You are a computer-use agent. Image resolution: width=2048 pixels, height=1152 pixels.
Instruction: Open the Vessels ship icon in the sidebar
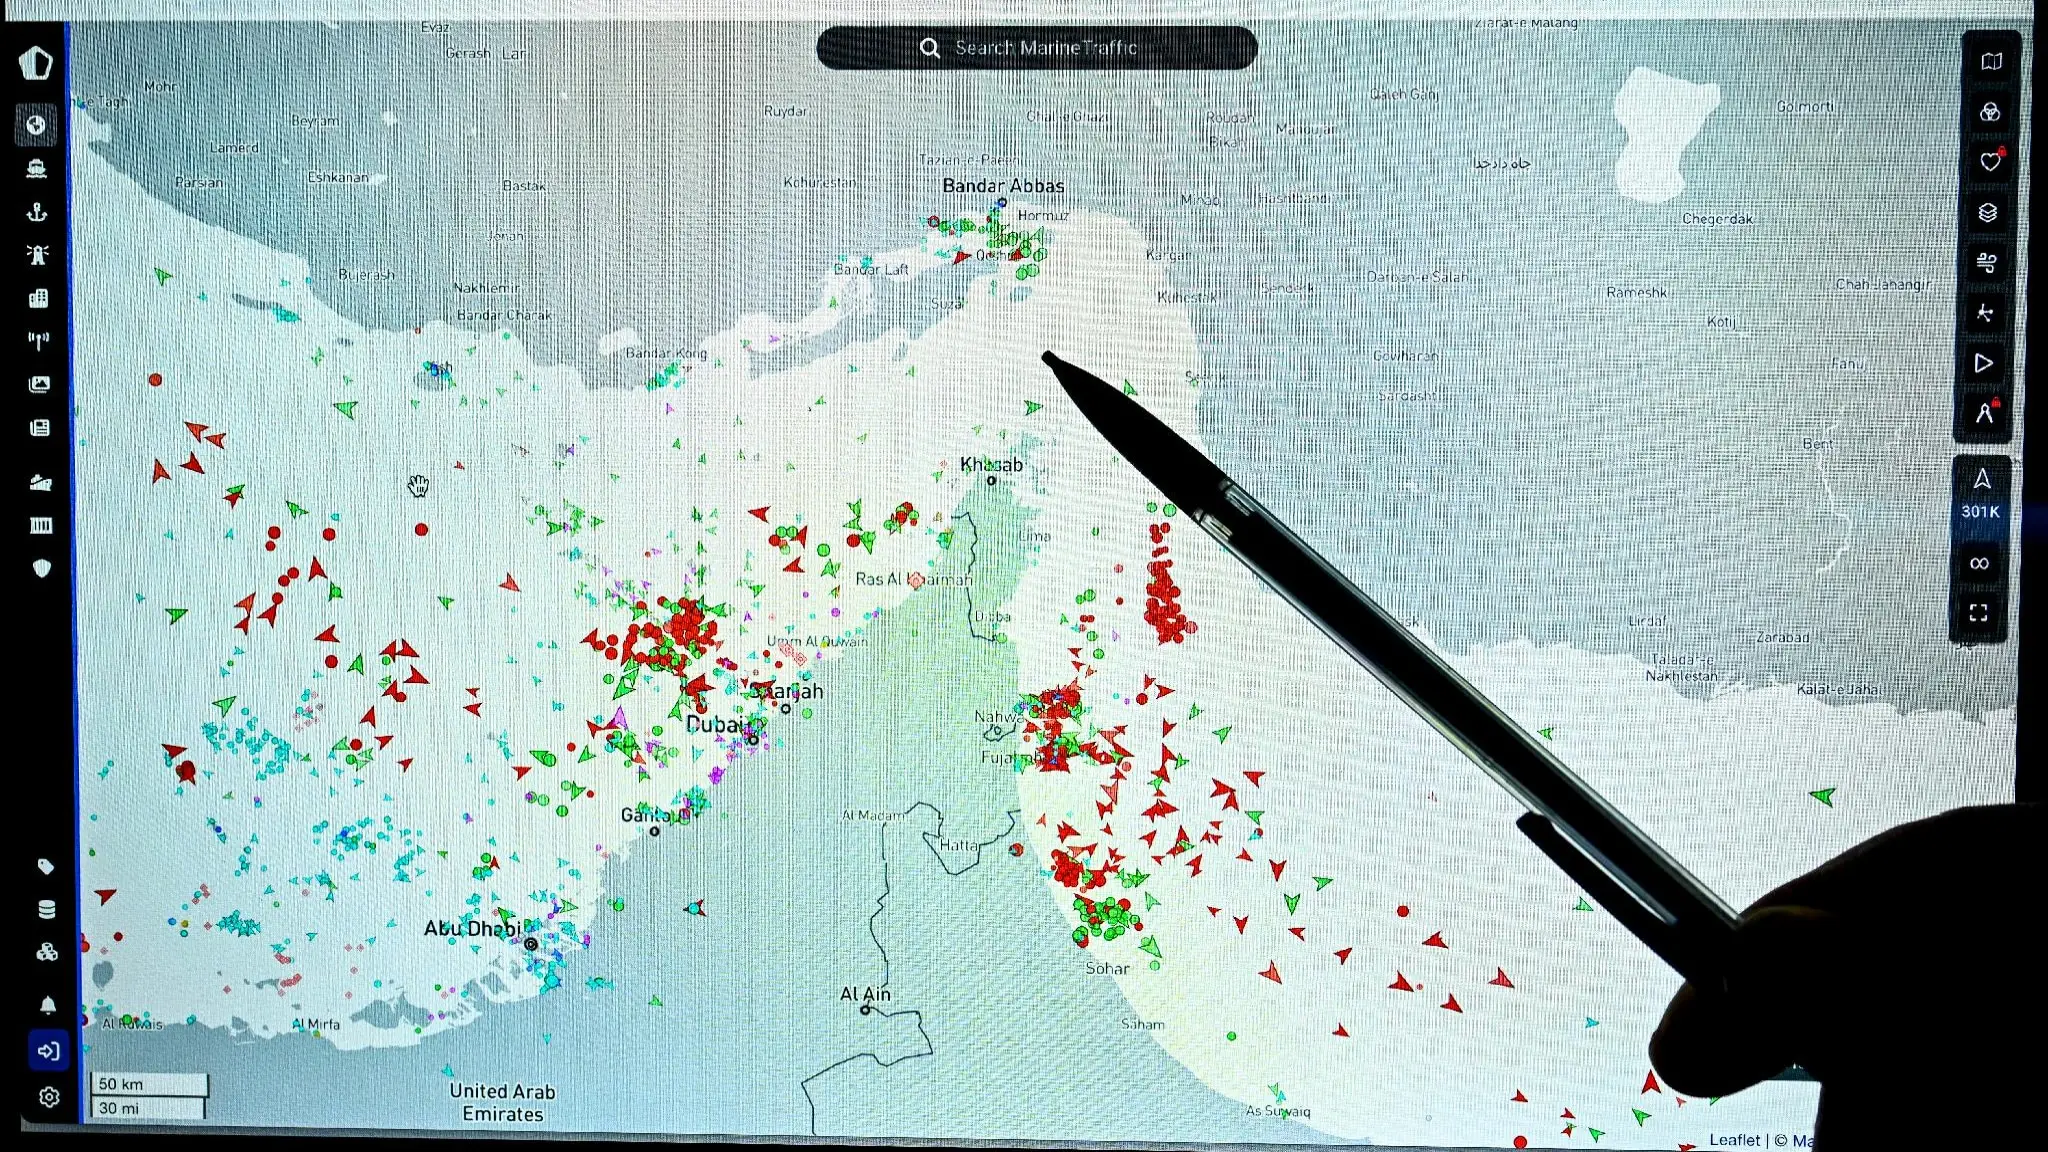pyautogui.click(x=37, y=168)
